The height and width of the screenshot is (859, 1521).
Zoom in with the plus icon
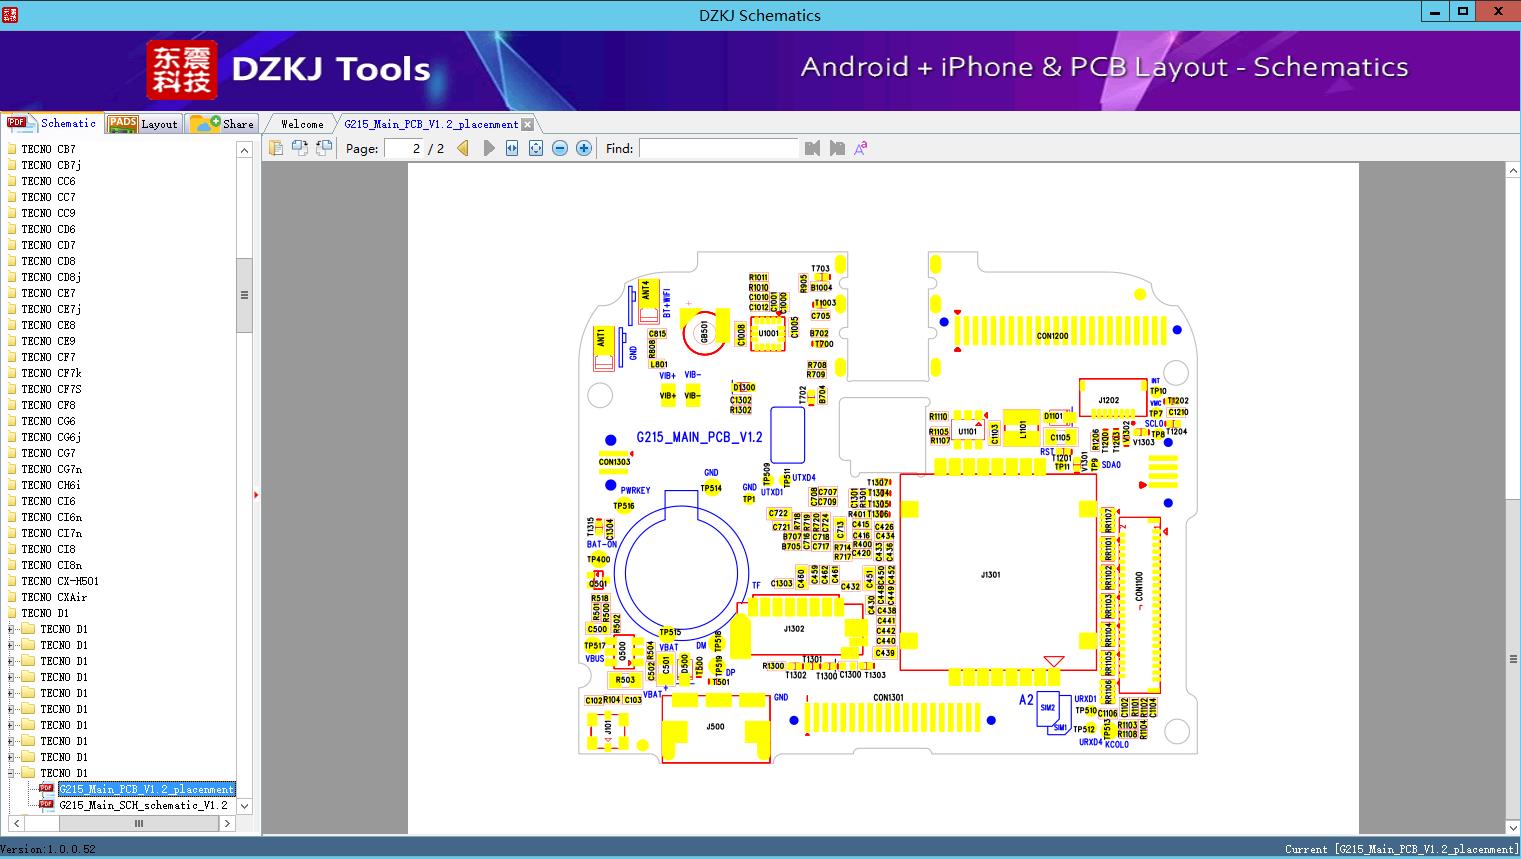tap(584, 148)
